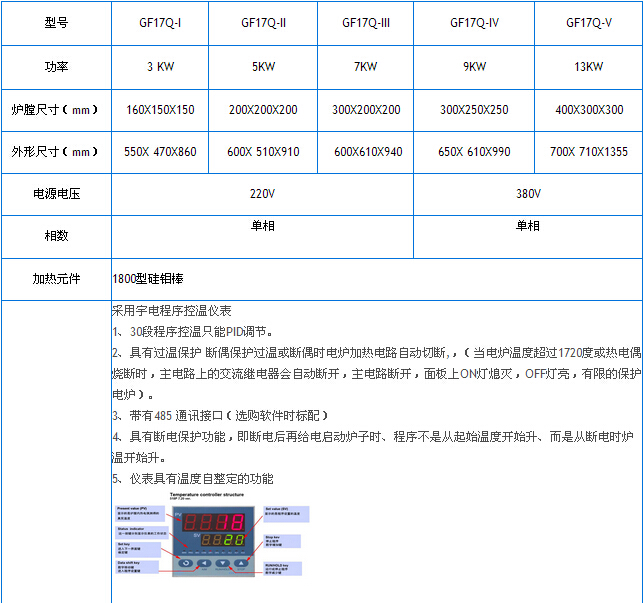Click the circular Set key on controller image

[186, 563]
